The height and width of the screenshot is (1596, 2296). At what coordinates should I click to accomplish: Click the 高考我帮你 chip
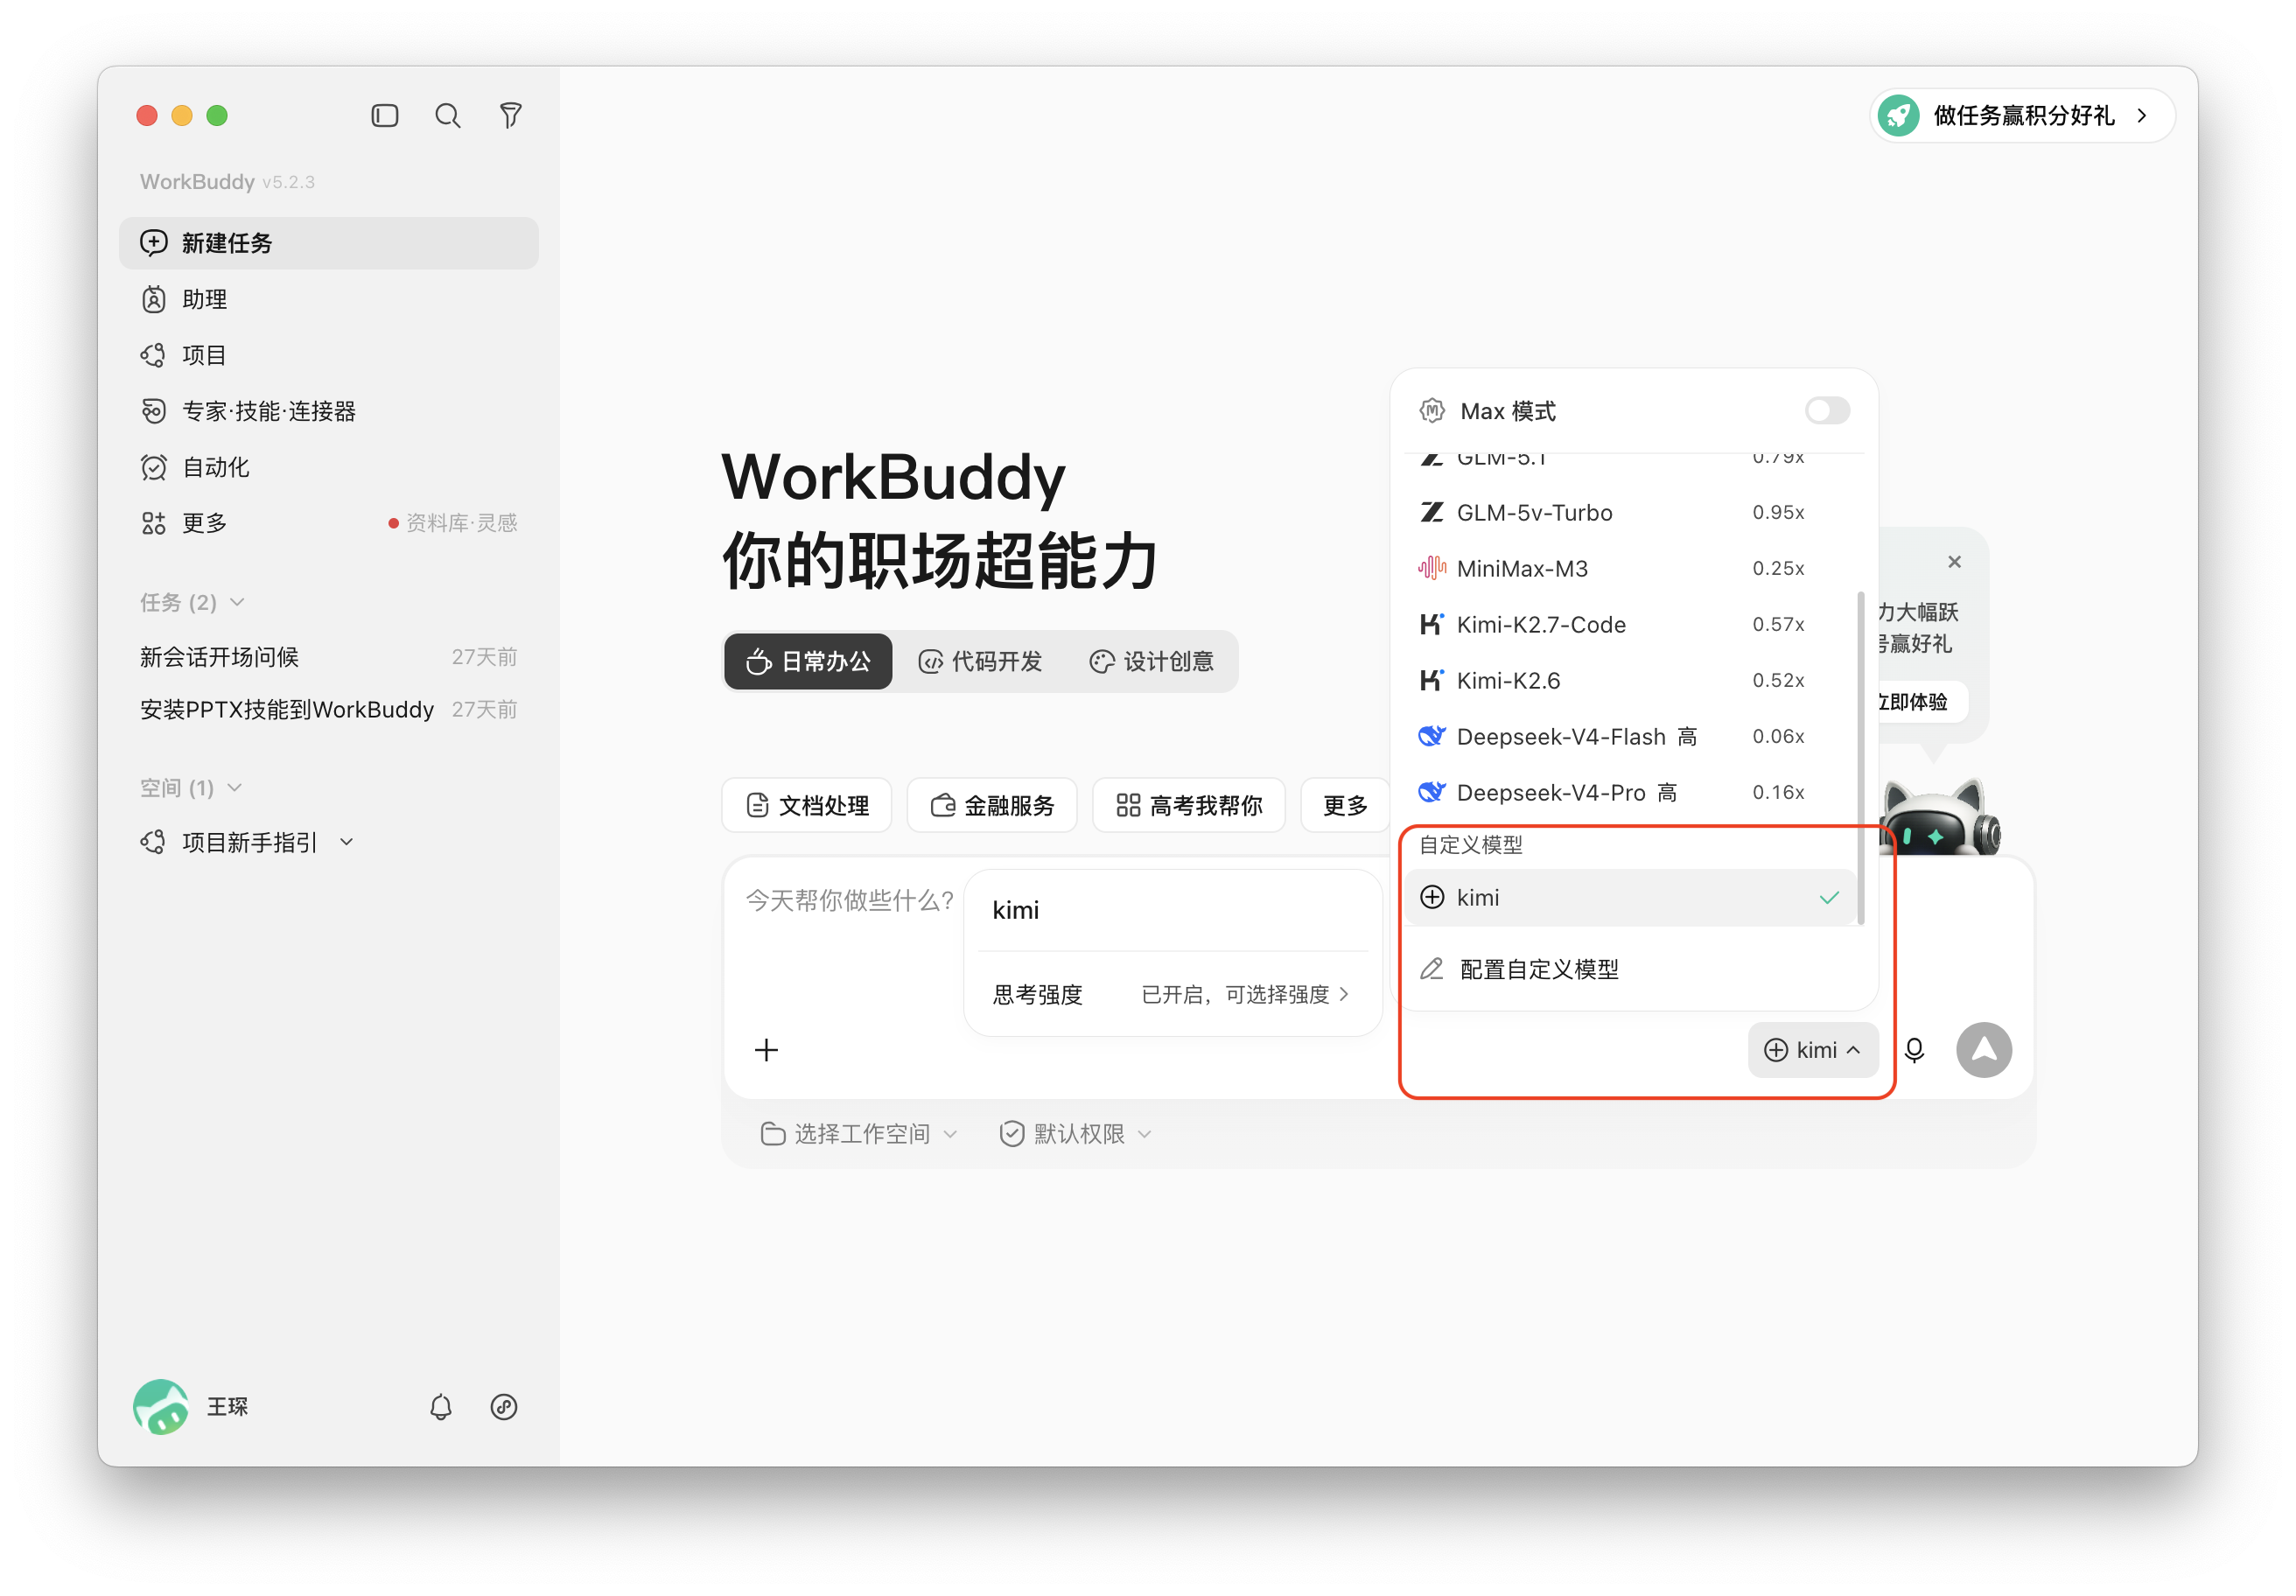click(x=1189, y=806)
